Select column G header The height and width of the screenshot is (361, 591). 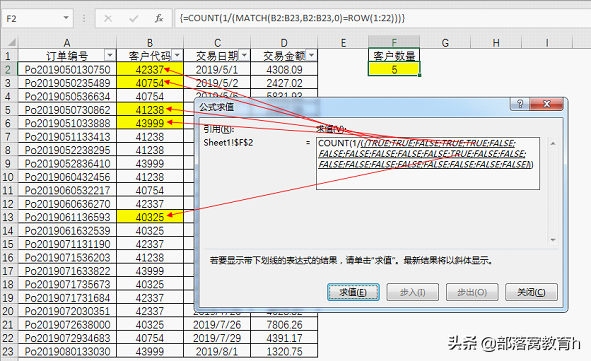tap(445, 43)
